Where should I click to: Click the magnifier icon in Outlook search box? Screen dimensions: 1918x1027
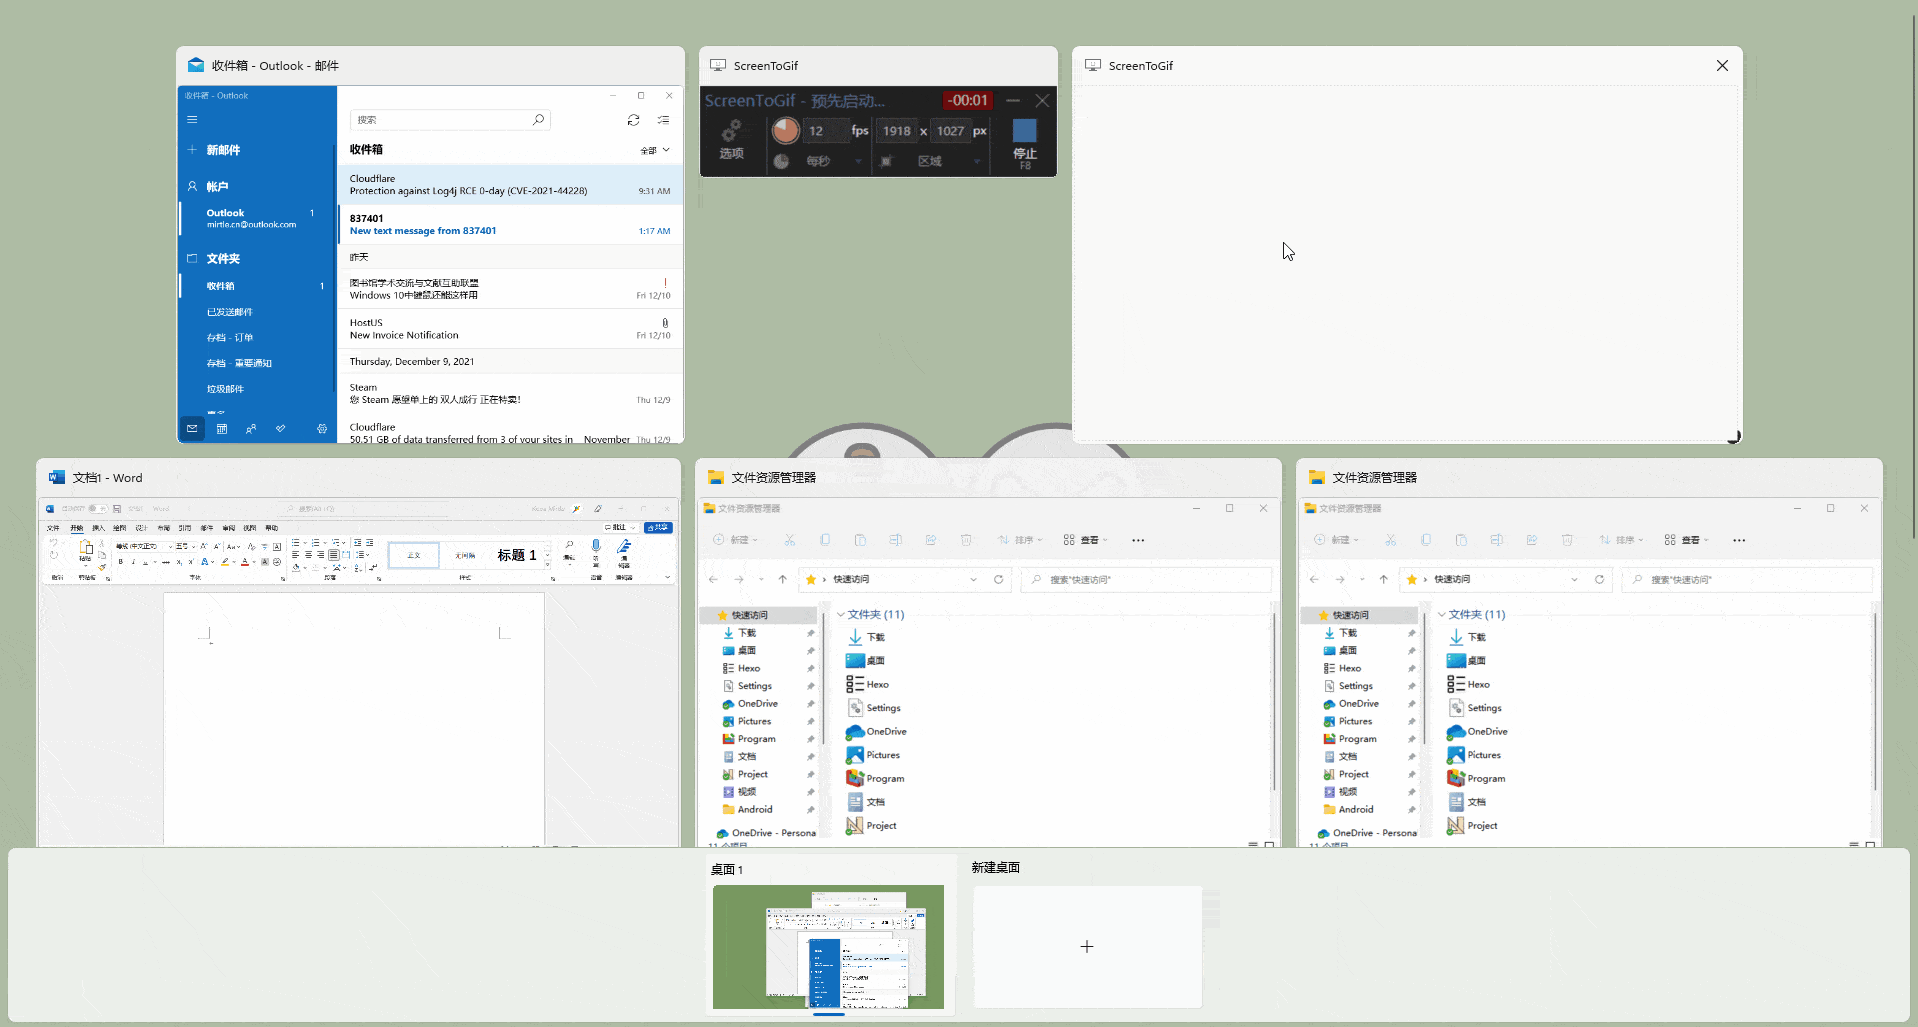[538, 120]
